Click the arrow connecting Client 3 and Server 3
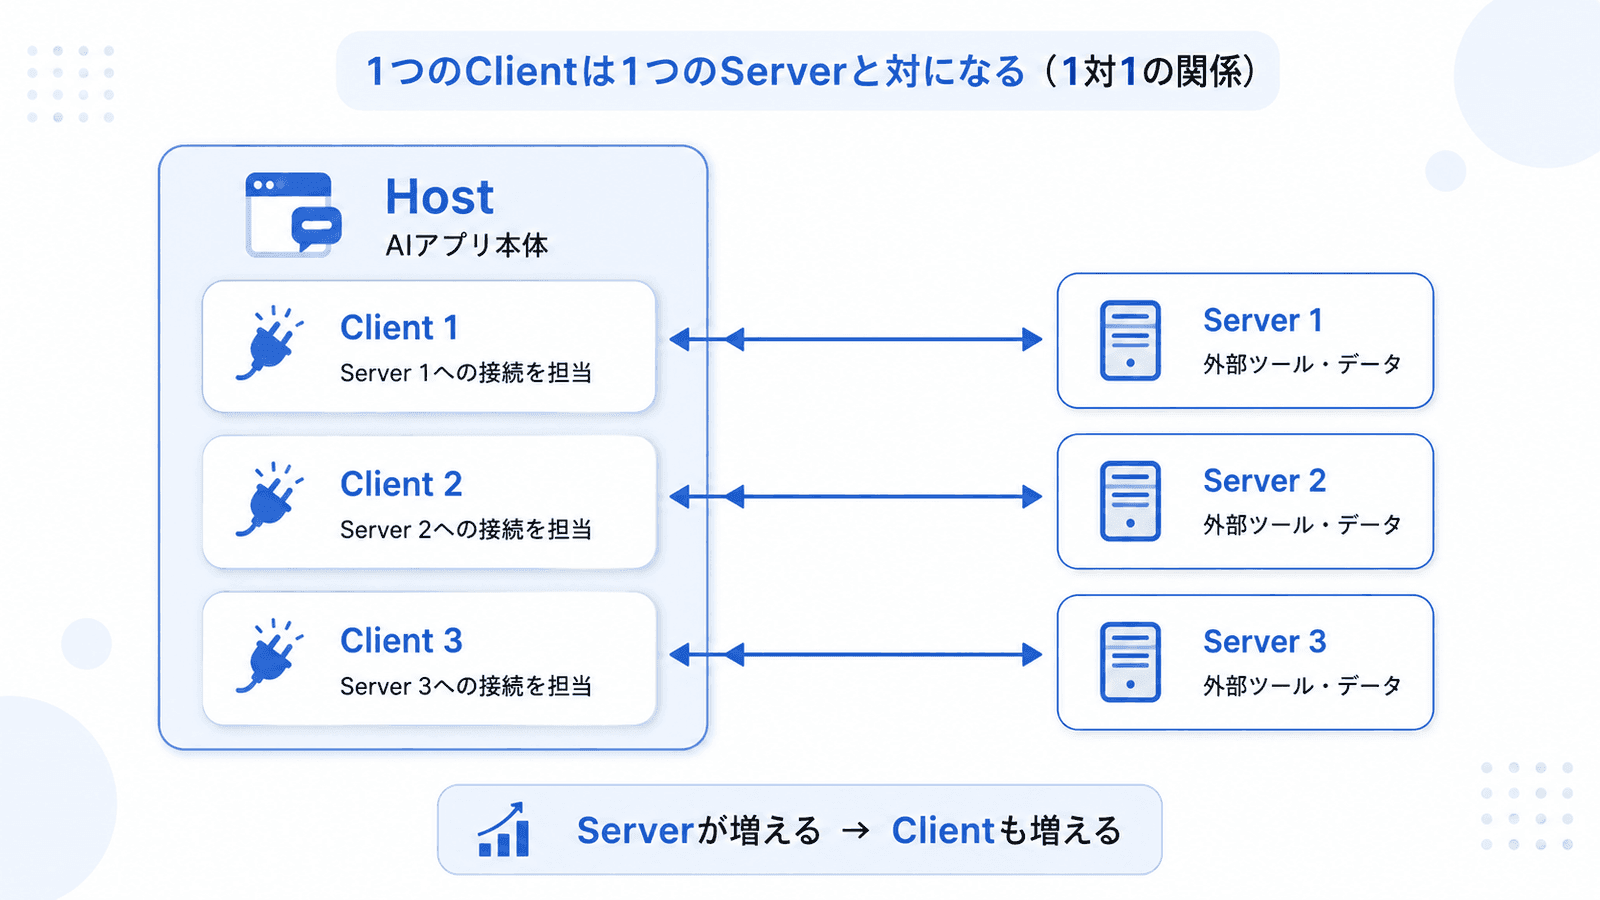The image size is (1600, 900). 856,655
